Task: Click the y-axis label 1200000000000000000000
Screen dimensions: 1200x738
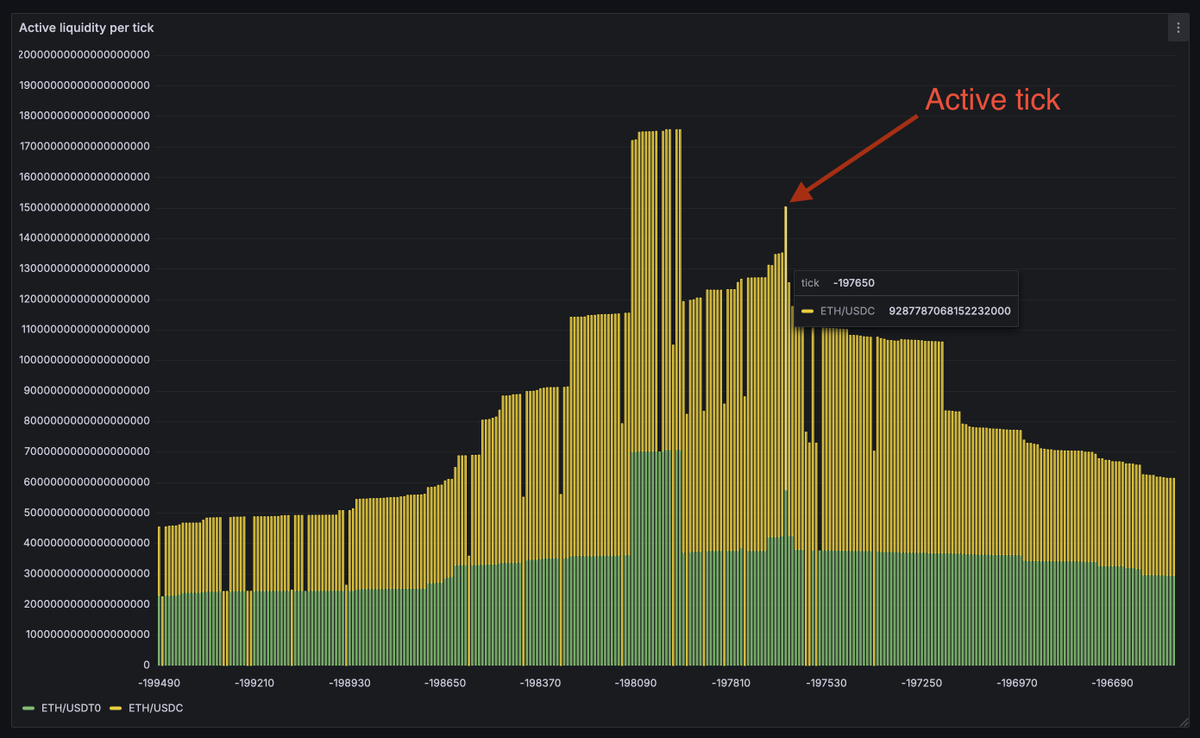Action: [x=85, y=299]
